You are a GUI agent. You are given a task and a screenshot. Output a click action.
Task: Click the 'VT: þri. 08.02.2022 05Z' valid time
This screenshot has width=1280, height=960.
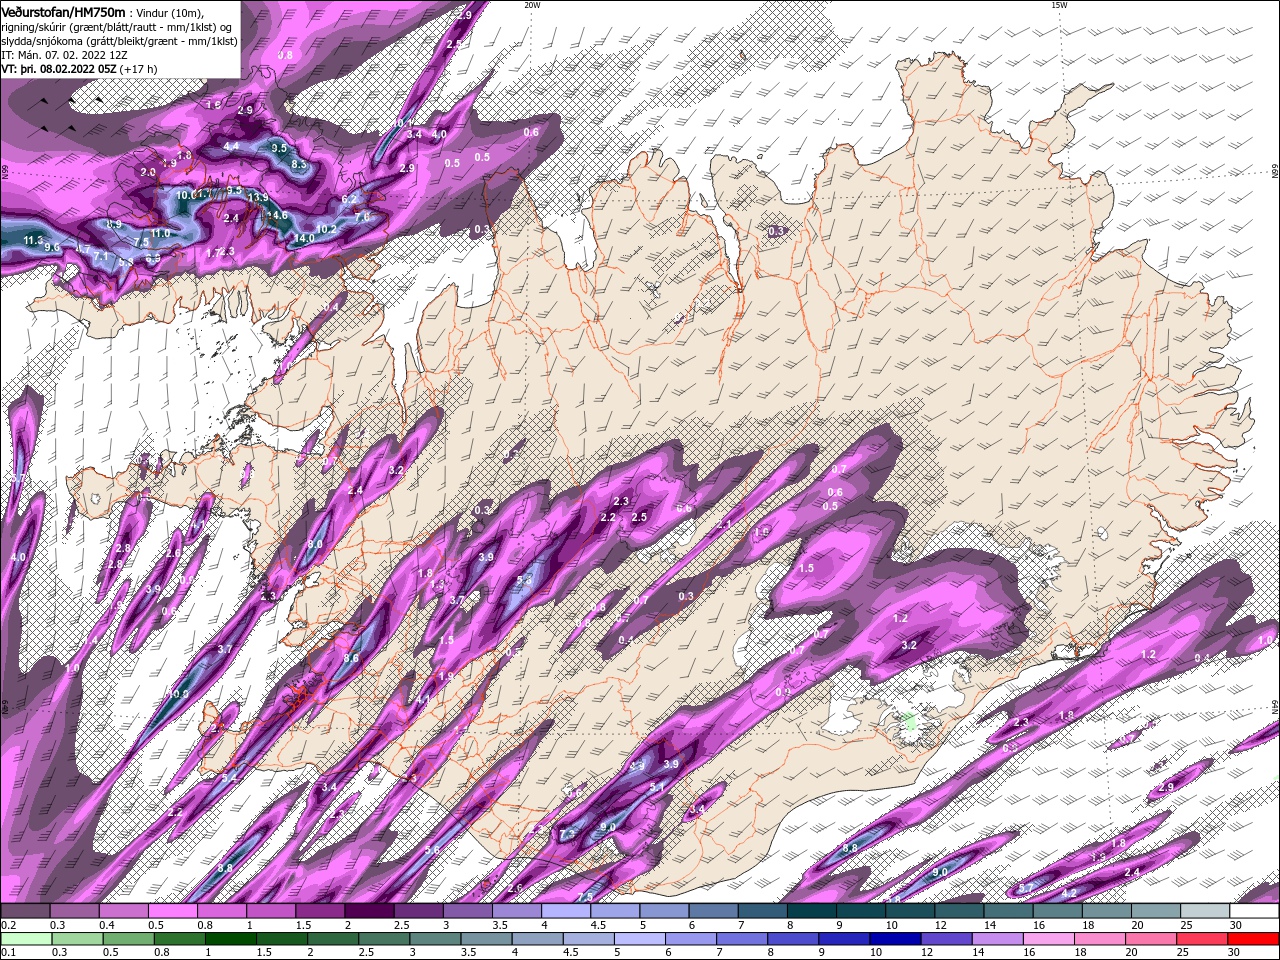pyautogui.click(x=59, y=69)
